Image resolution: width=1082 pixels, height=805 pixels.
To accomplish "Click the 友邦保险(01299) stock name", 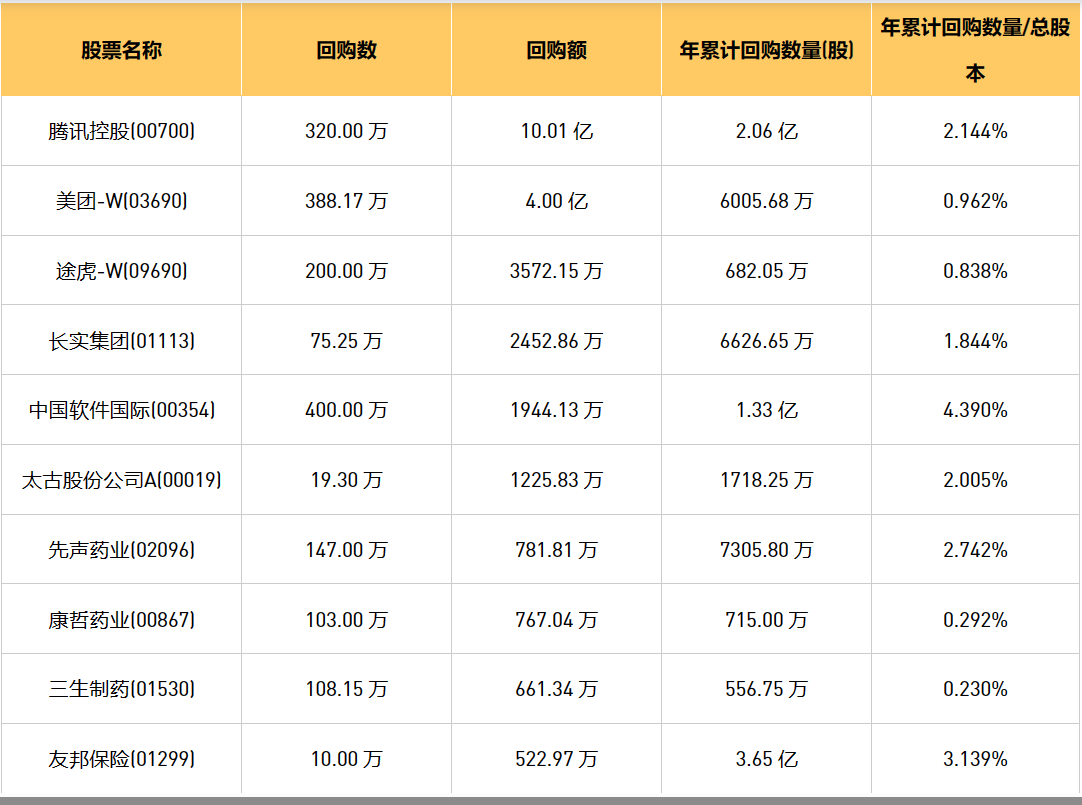I will (x=121, y=759).
